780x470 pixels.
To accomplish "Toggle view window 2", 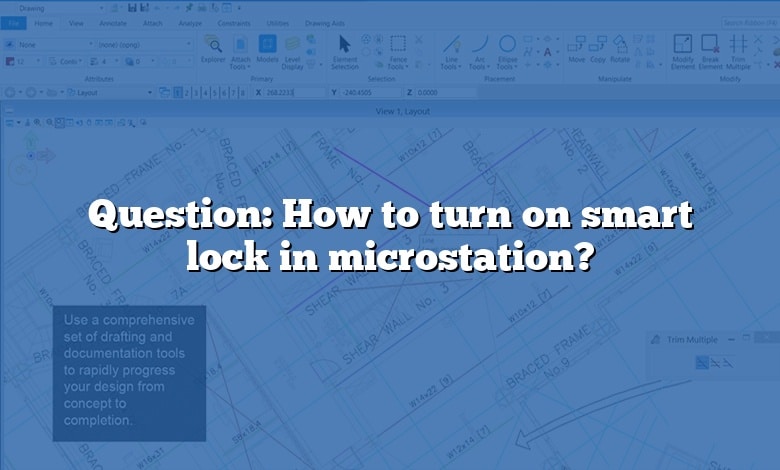I will [187, 93].
